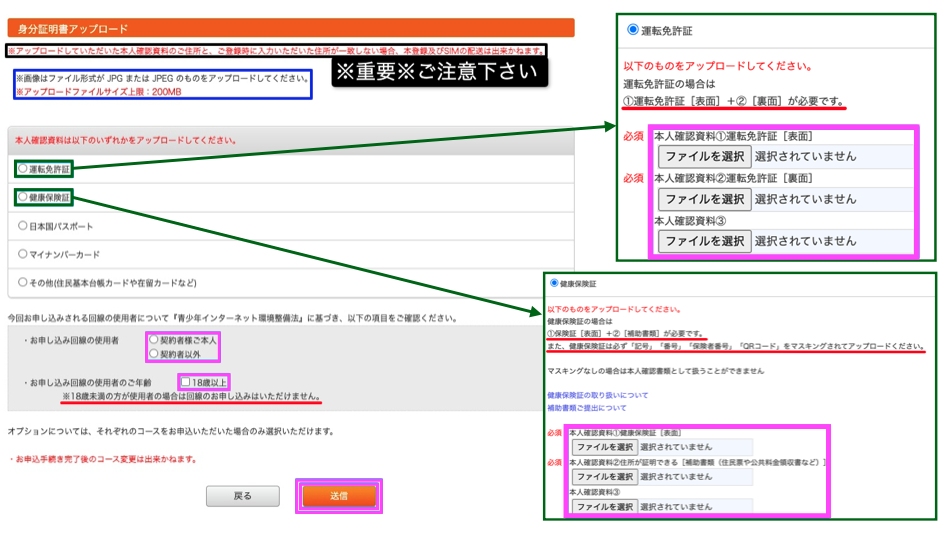Click the ※18歳未満の方が使用者の場合 warning text
The width and height of the screenshot is (946, 533).
pyautogui.click(x=191, y=397)
